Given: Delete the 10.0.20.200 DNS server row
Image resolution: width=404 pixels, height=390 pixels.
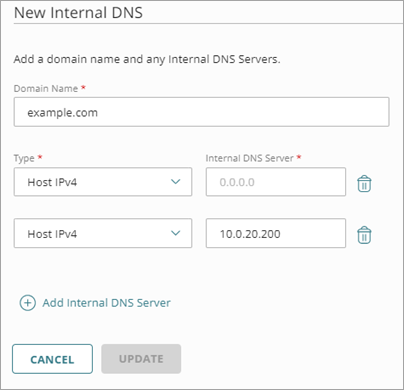Looking at the screenshot, I should 364,235.
